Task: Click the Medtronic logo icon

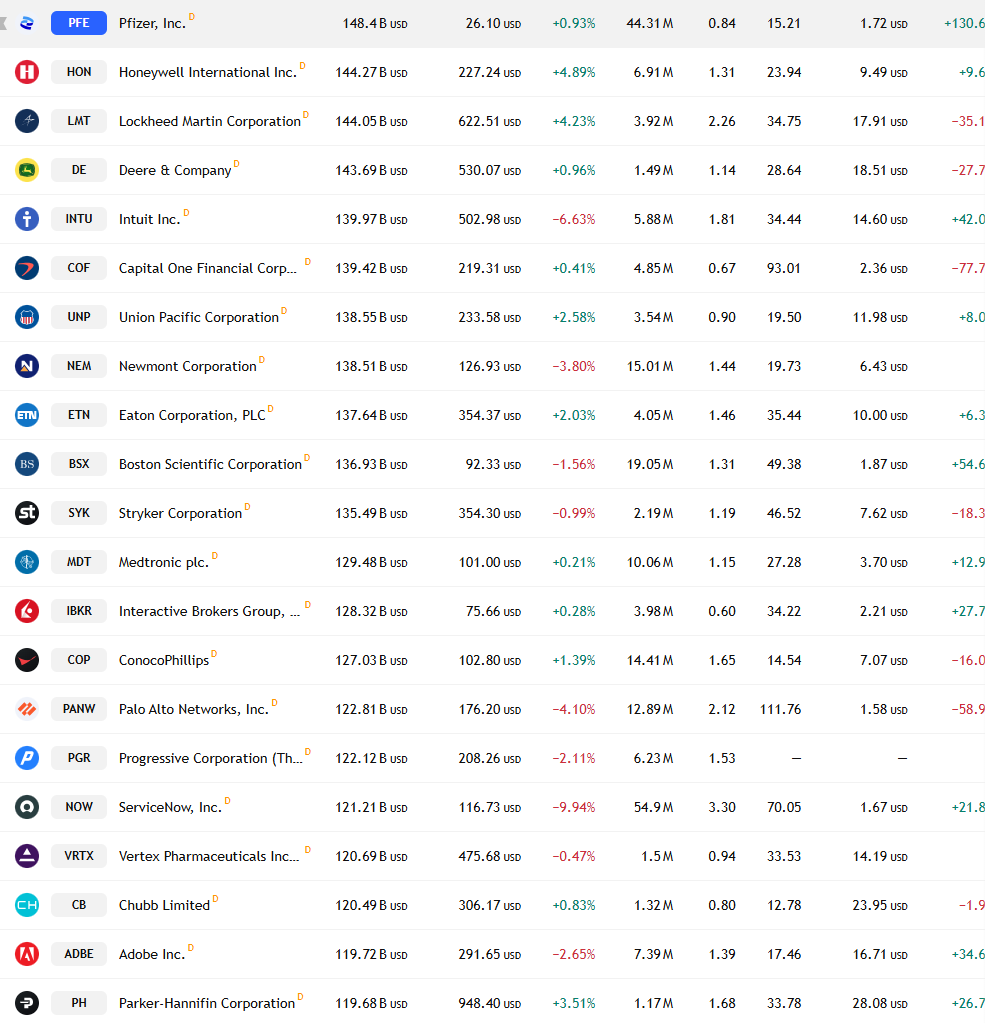Action: (x=27, y=562)
